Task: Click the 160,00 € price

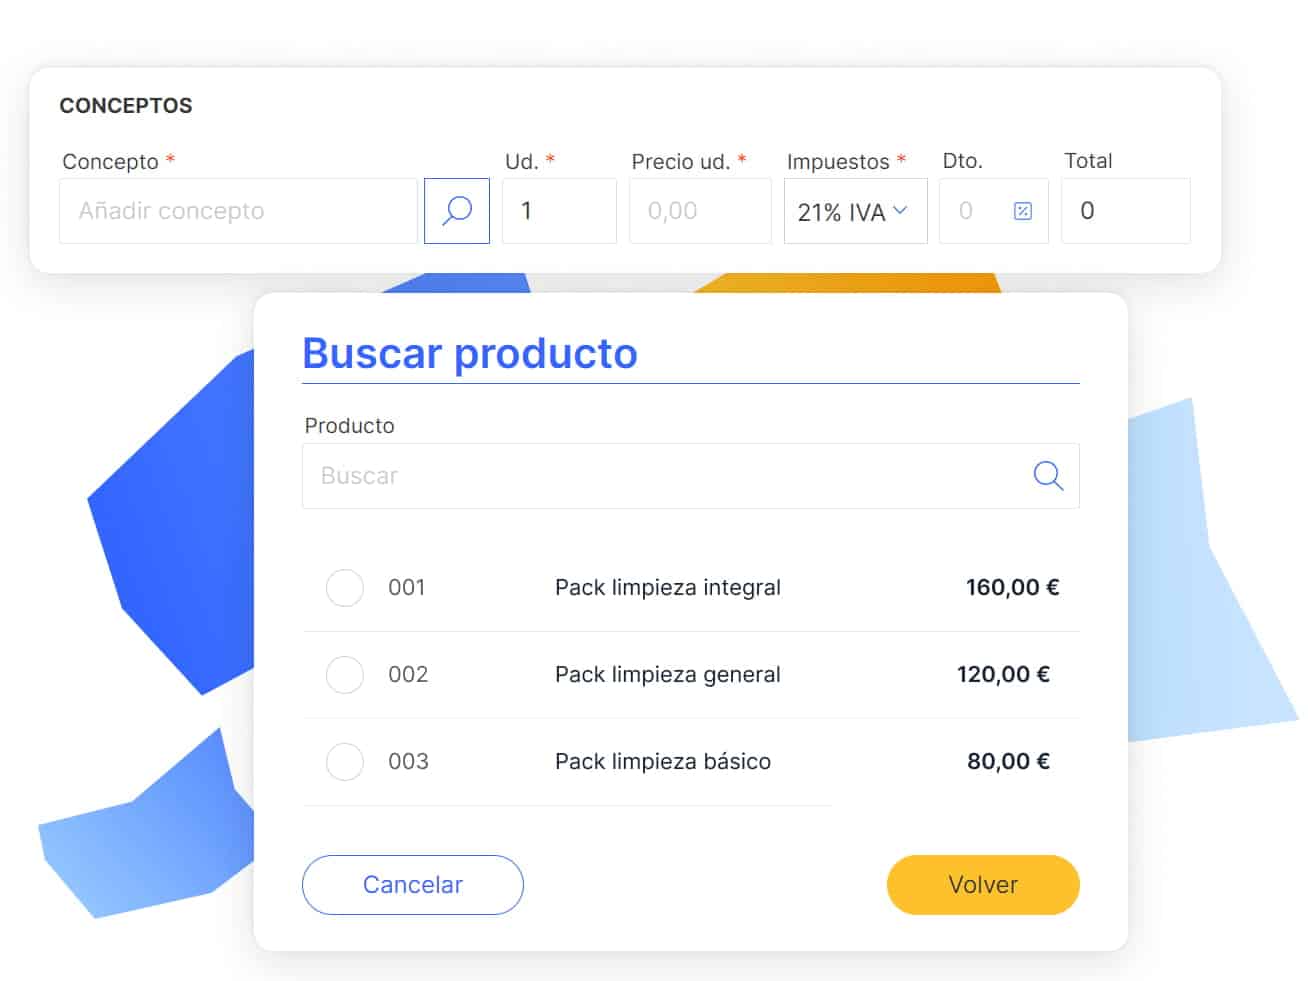Action: click(1011, 588)
